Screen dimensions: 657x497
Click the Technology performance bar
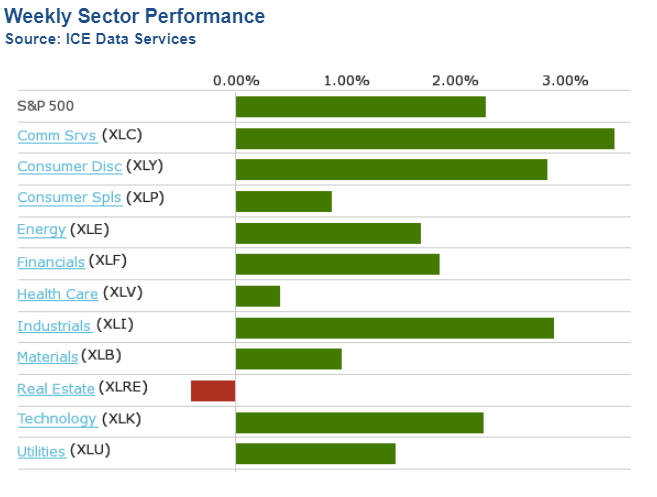(359, 422)
